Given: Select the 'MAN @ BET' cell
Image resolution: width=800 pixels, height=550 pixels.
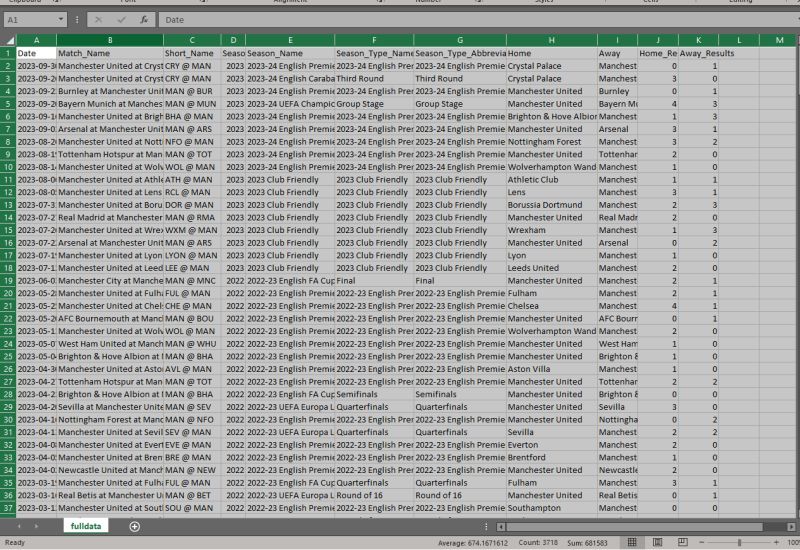Looking at the screenshot, I should (x=192, y=495).
